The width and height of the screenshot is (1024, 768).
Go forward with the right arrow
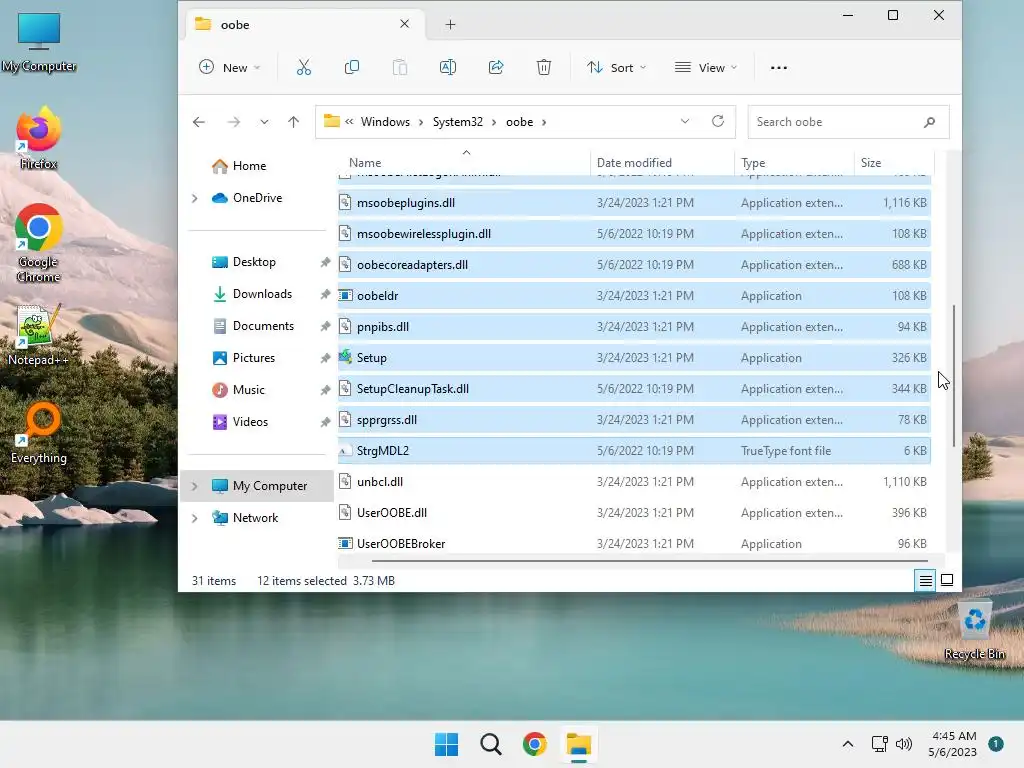pos(234,122)
